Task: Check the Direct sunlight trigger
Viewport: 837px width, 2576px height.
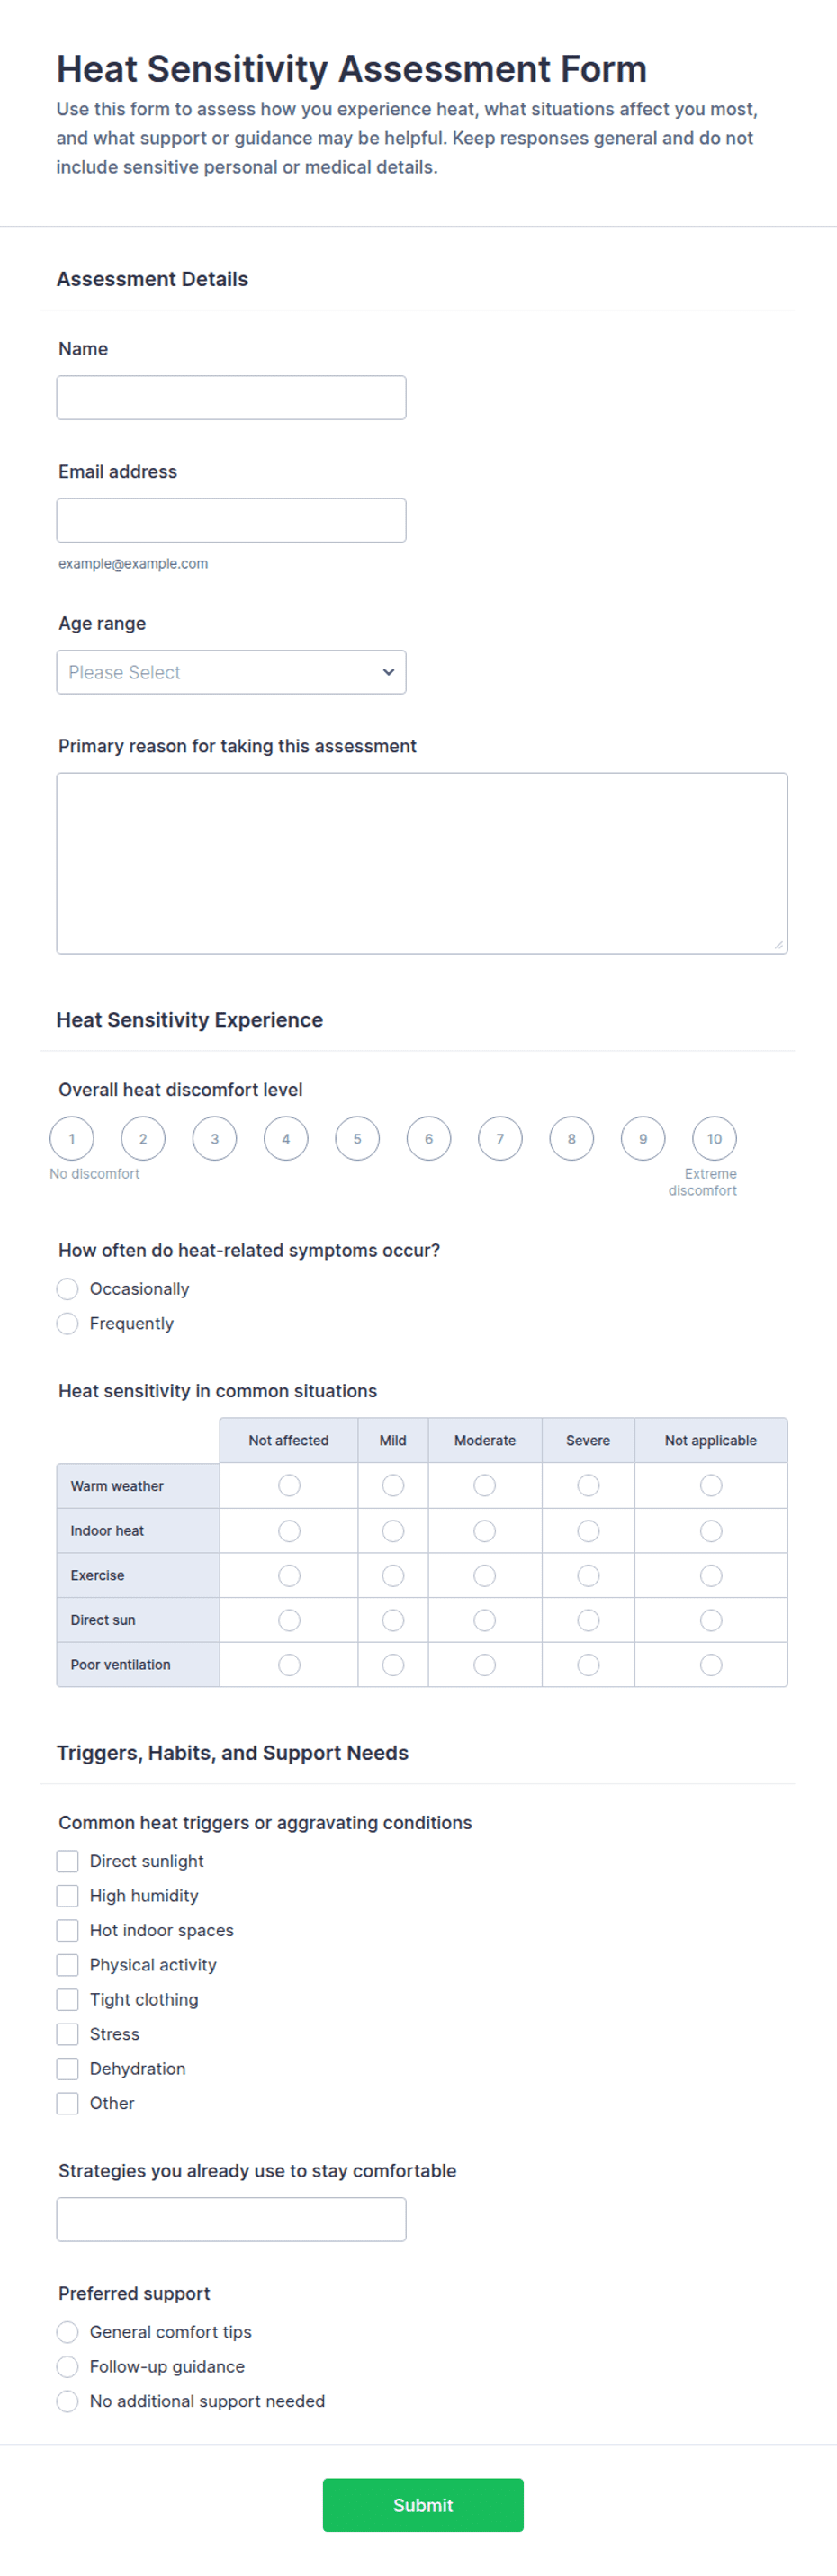Action: pos(67,1861)
